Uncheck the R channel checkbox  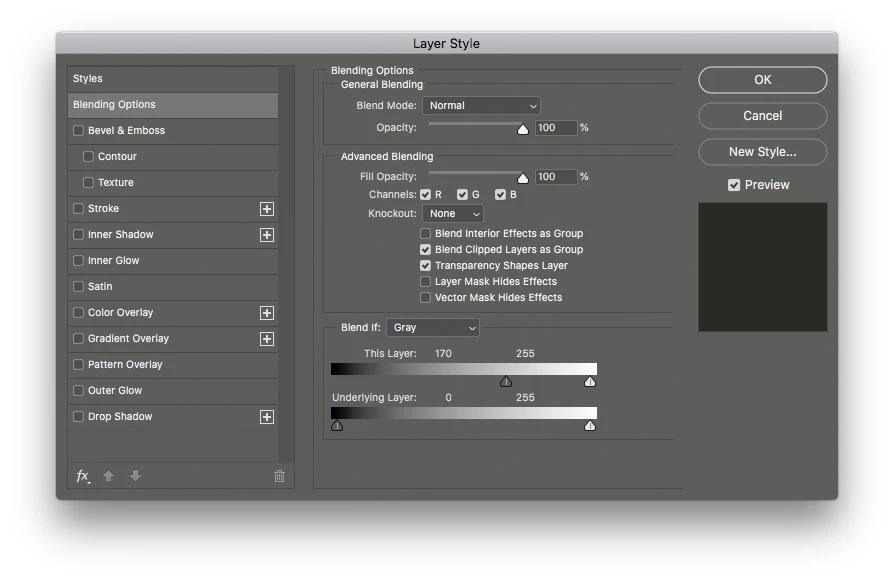(x=425, y=194)
